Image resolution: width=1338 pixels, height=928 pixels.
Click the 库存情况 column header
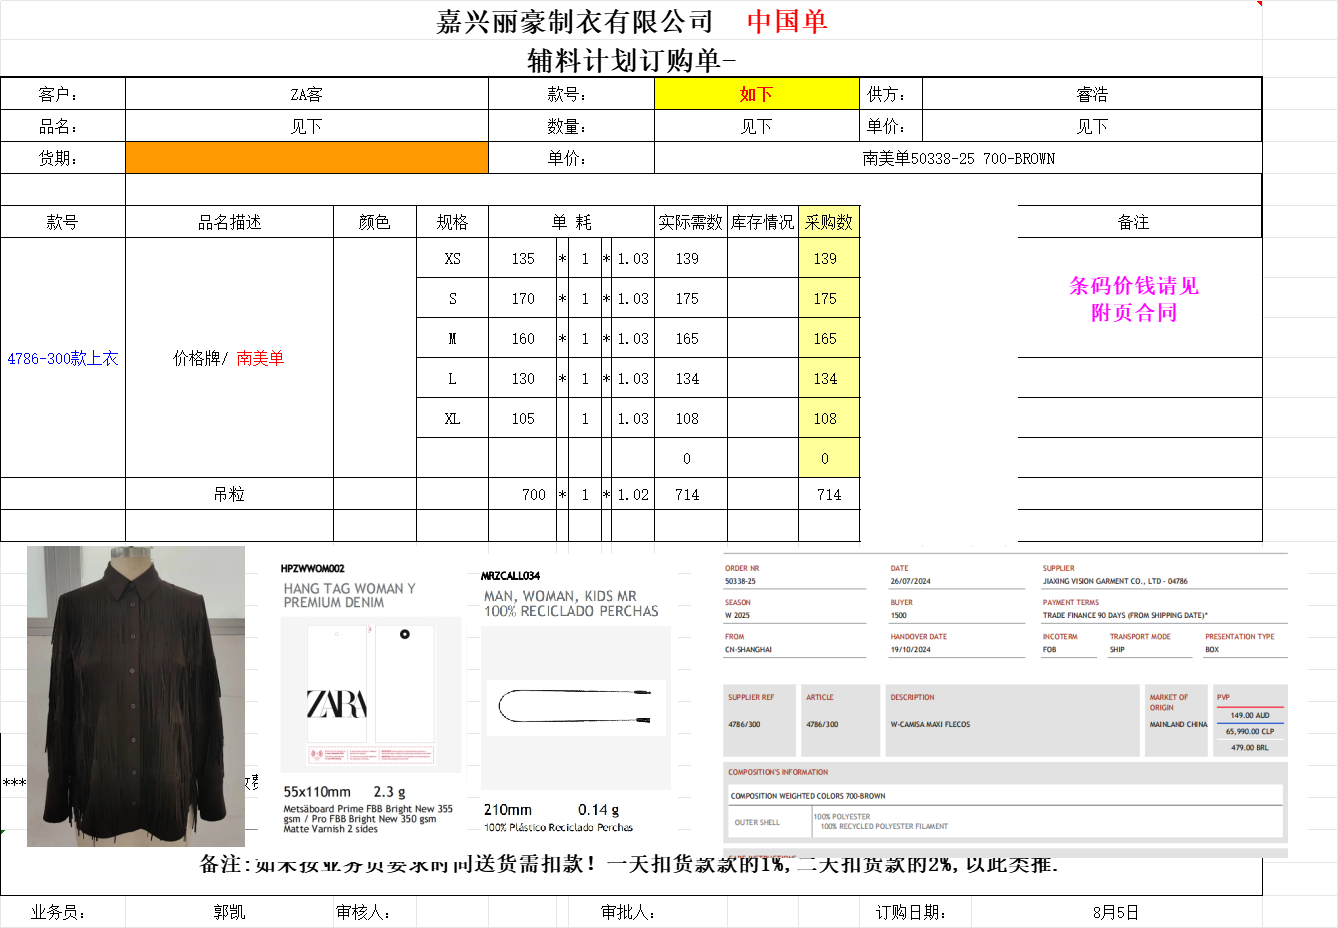(x=762, y=222)
